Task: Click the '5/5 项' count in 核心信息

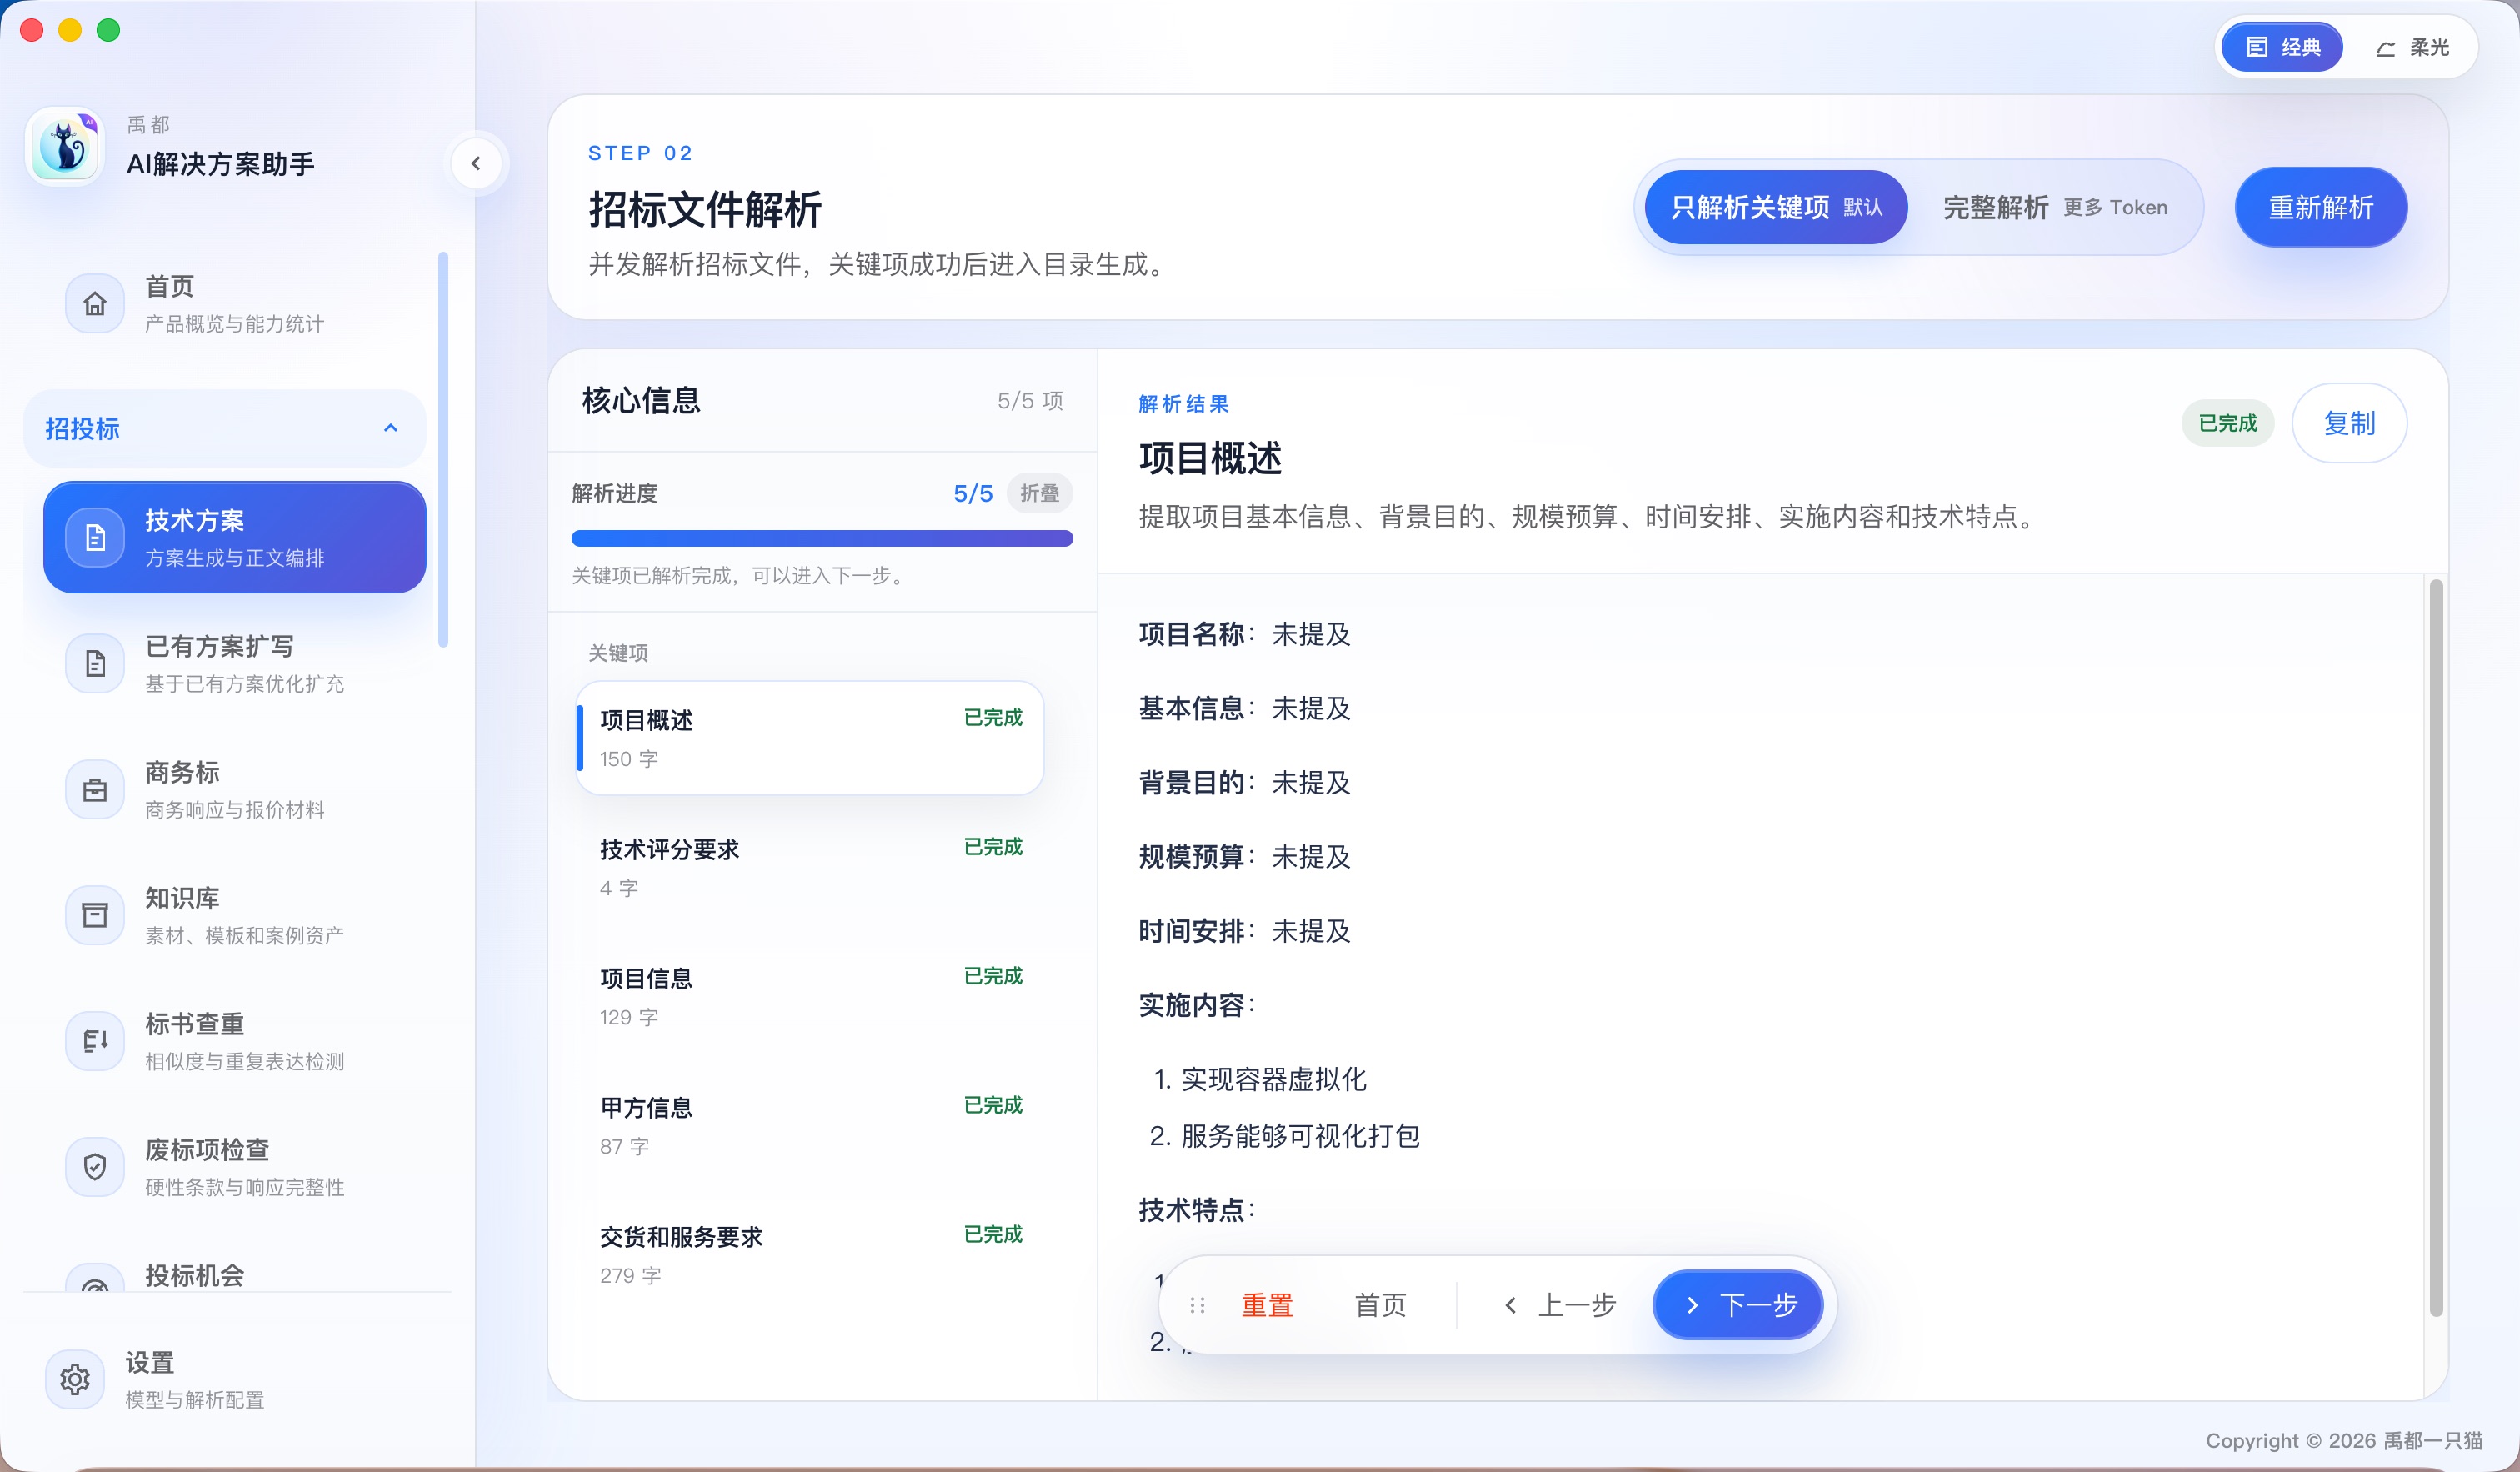Action: [1030, 401]
